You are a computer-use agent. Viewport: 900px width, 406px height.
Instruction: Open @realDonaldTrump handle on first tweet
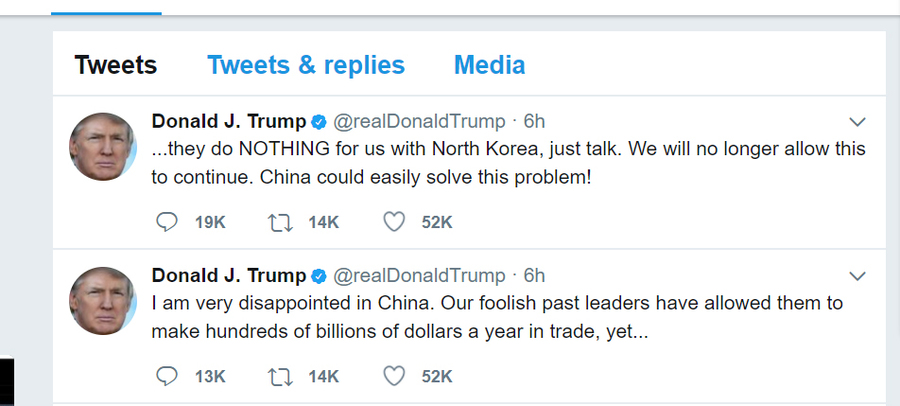point(419,122)
